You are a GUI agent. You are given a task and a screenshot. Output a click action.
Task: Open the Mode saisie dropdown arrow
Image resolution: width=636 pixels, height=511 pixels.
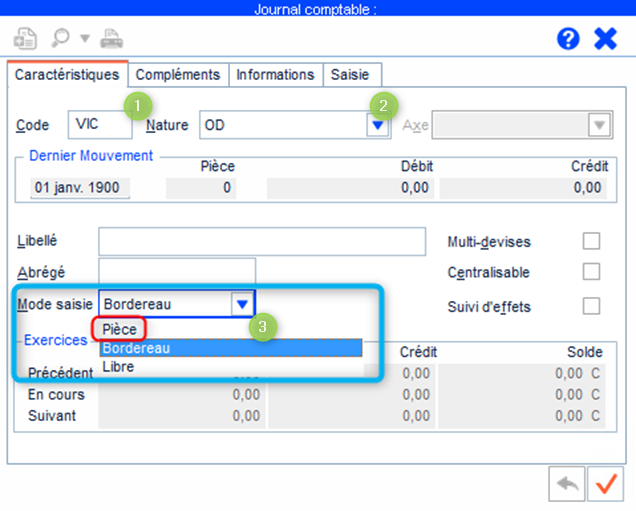(241, 303)
